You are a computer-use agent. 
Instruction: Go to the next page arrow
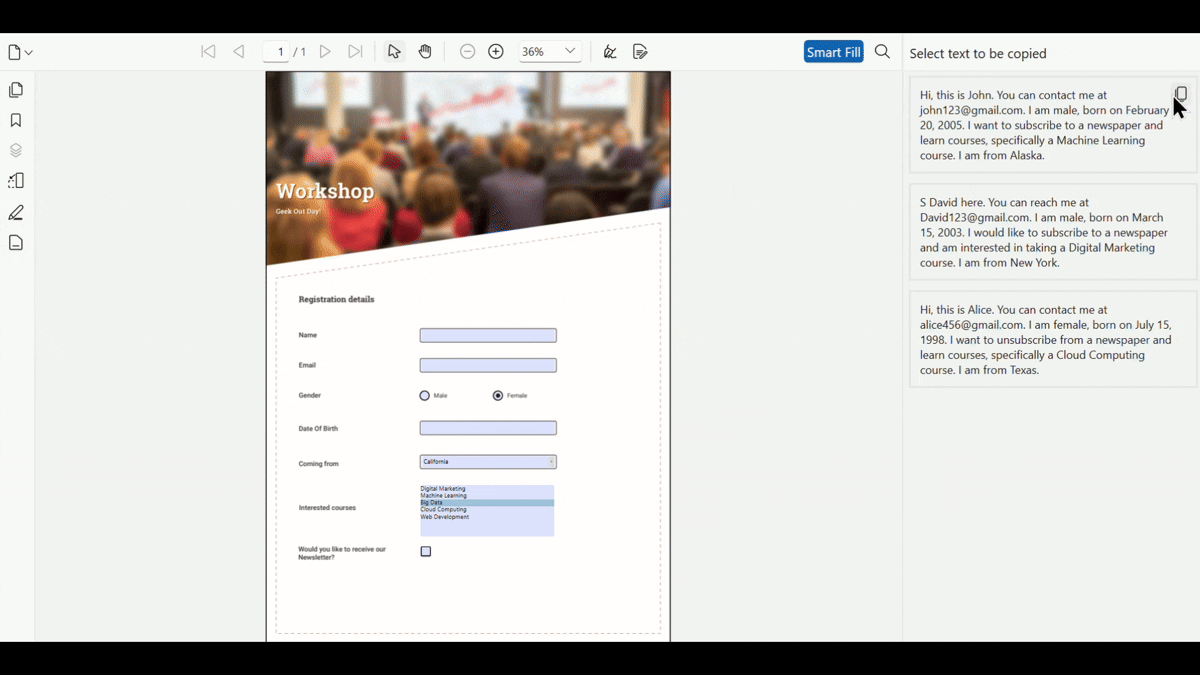point(325,52)
